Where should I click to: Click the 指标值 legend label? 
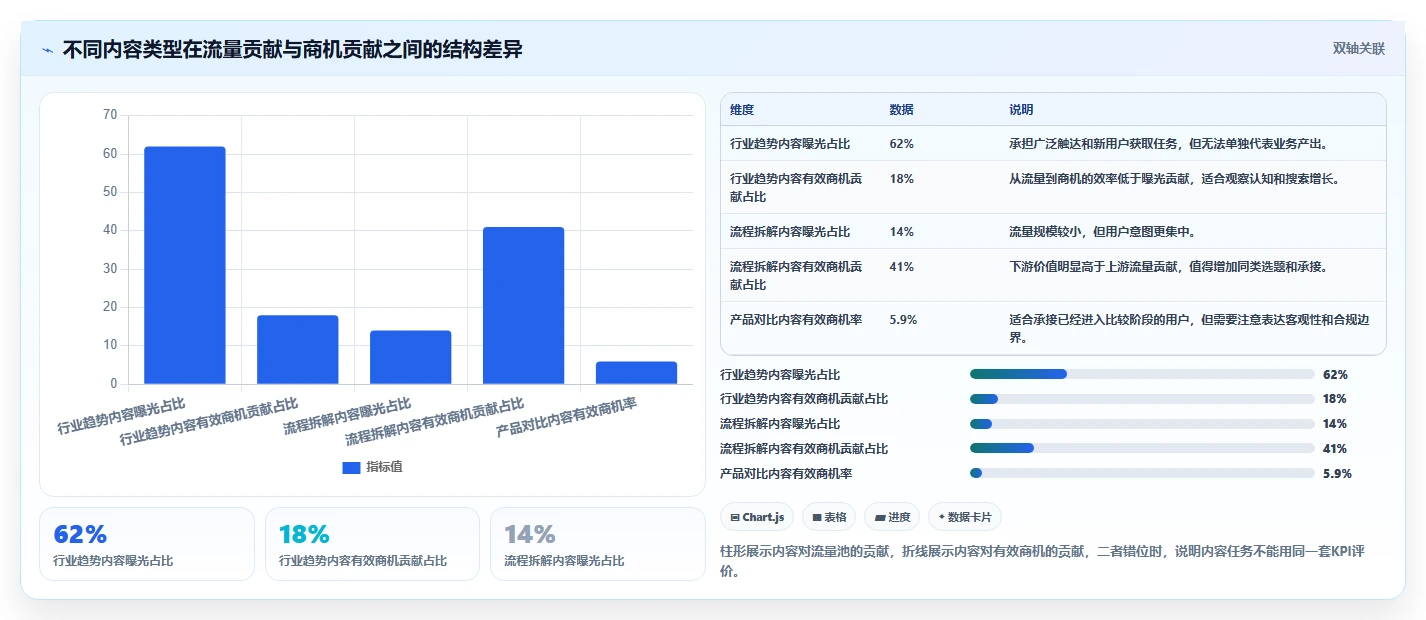pos(384,467)
